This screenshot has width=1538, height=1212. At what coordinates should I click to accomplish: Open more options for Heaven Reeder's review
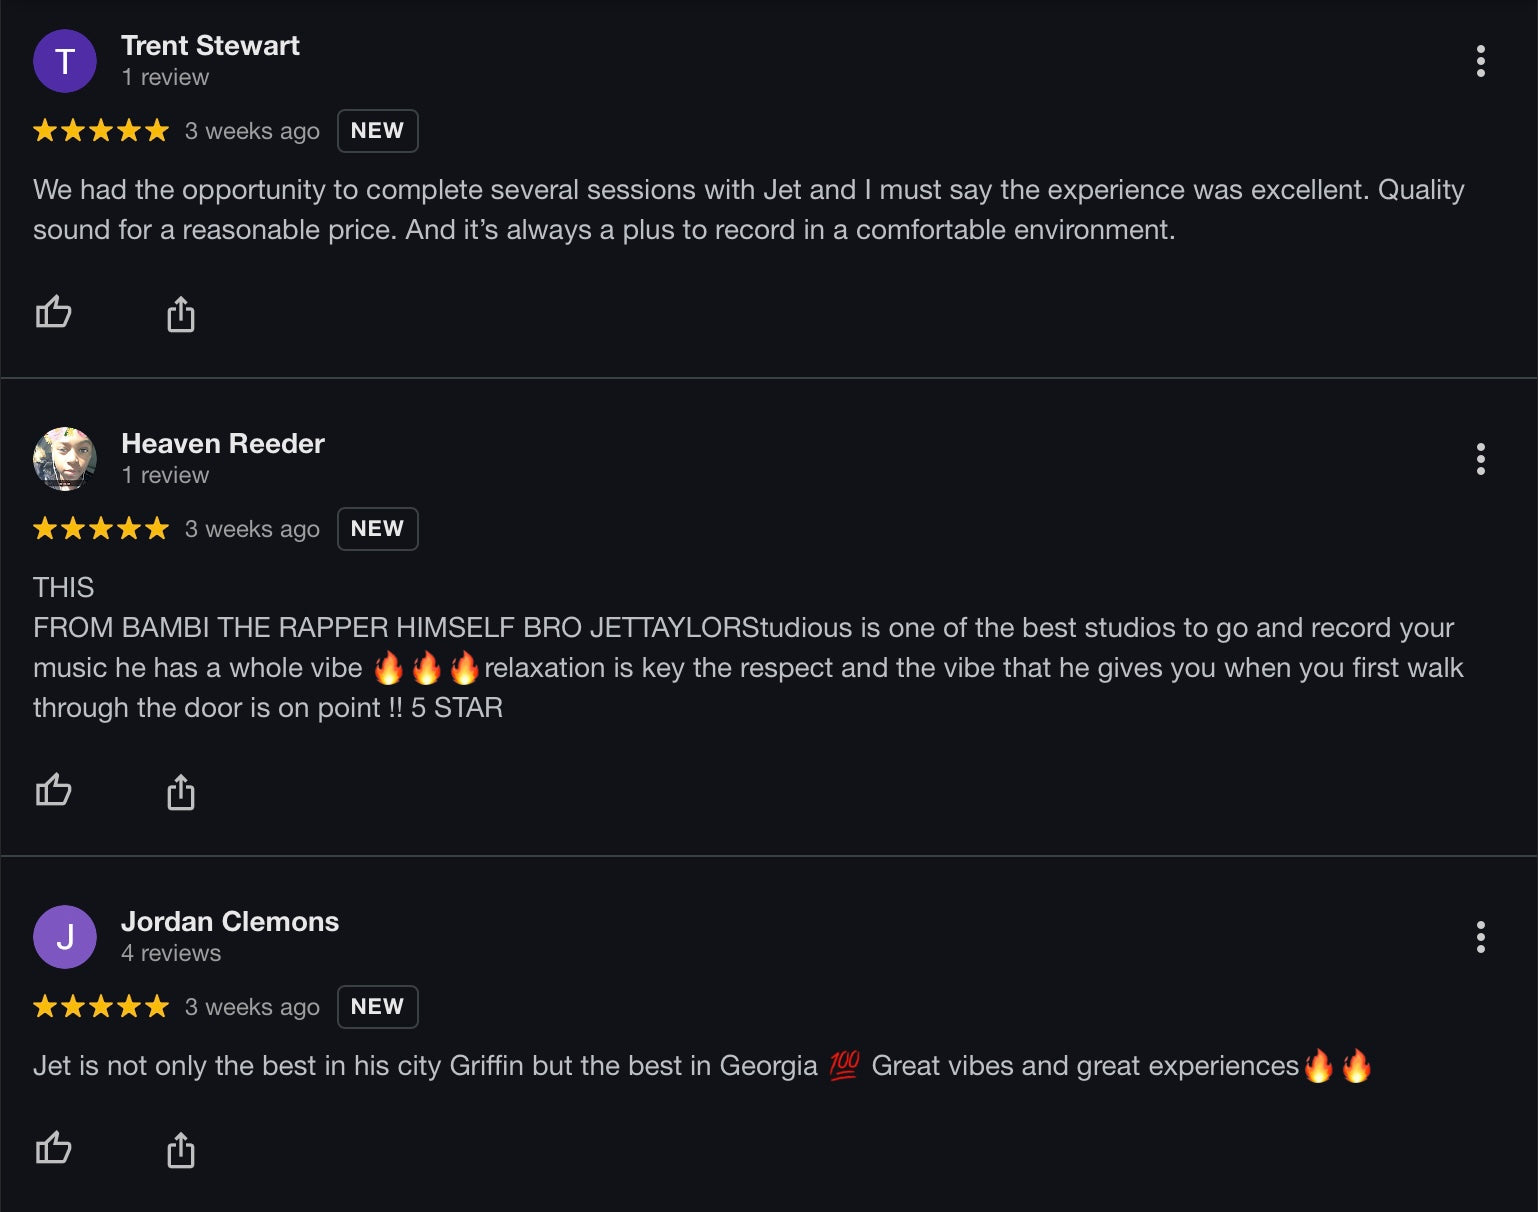1480,459
